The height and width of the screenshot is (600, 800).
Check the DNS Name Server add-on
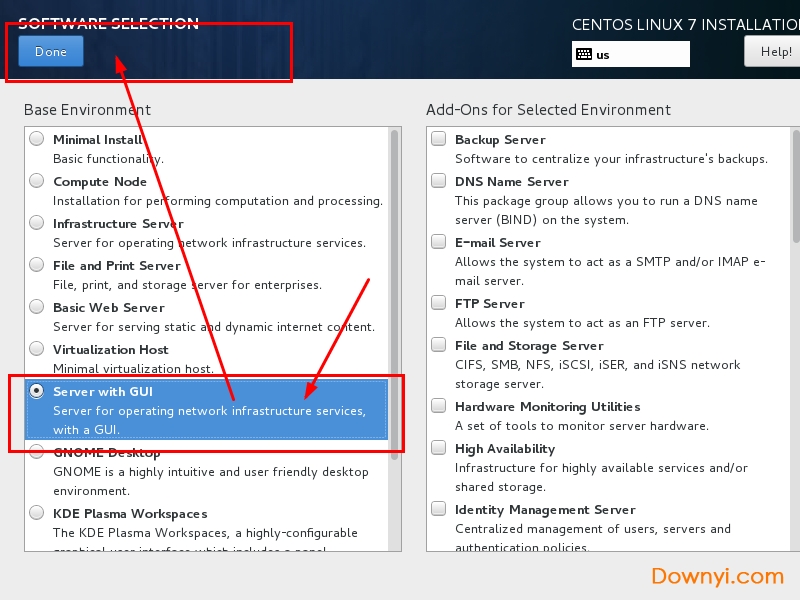tap(439, 181)
